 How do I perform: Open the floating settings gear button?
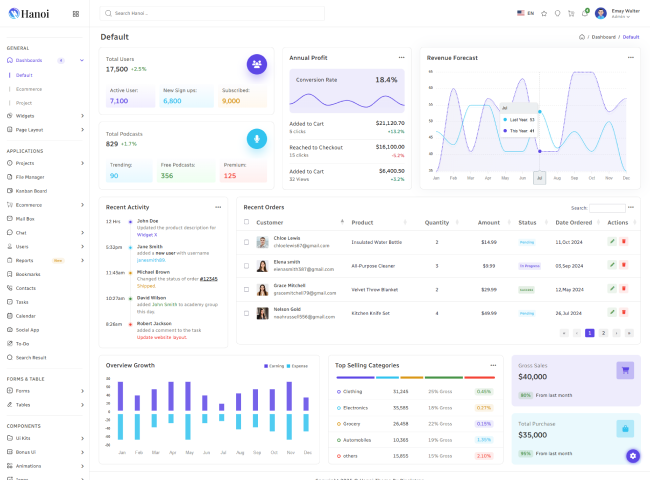pos(633,456)
